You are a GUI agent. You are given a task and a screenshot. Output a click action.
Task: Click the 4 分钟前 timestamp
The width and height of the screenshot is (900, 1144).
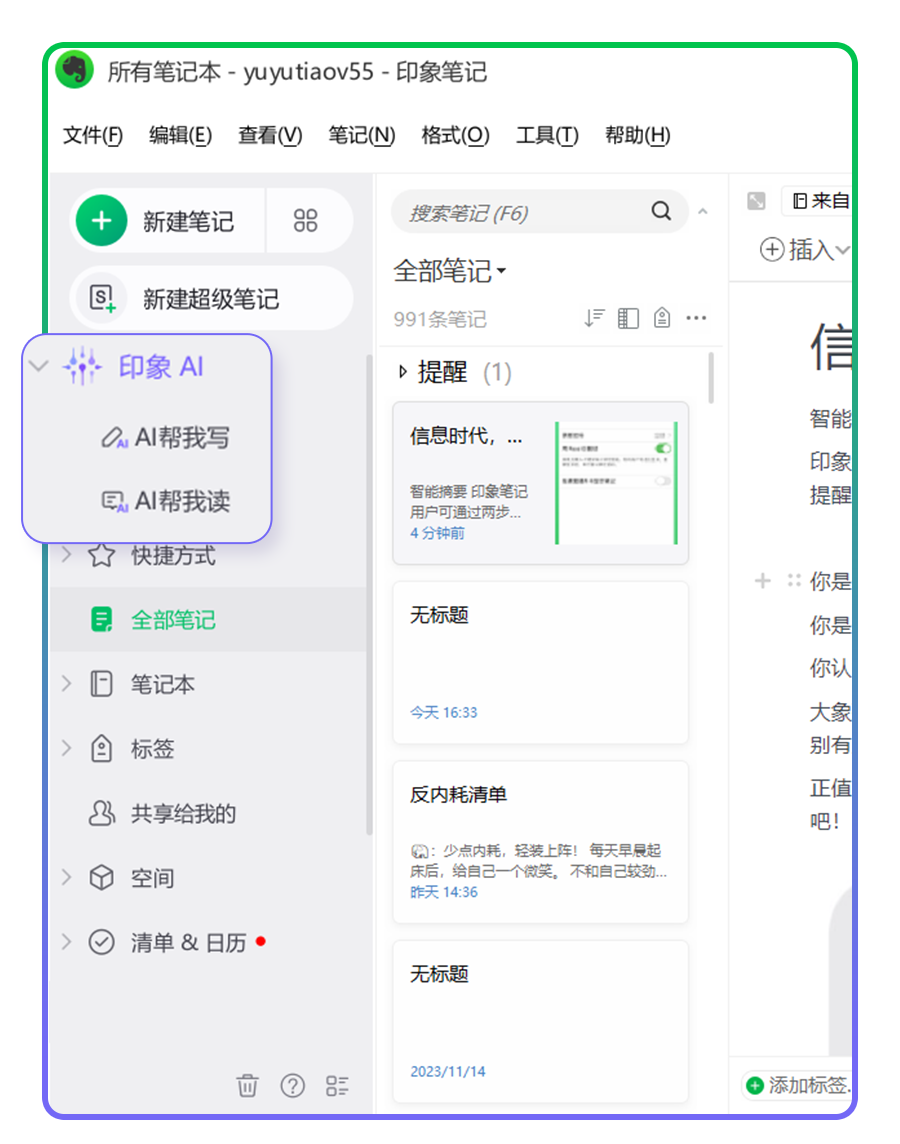437,533
